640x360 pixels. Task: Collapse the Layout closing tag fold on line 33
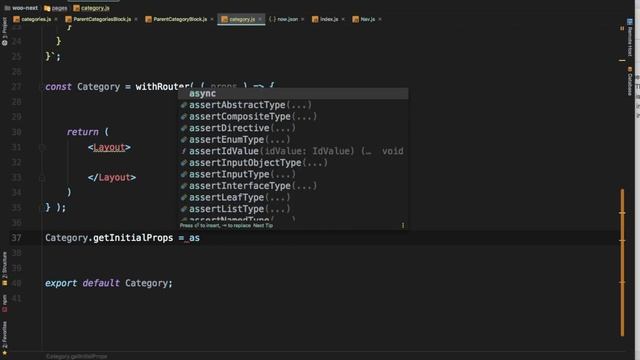coord(42,178)
